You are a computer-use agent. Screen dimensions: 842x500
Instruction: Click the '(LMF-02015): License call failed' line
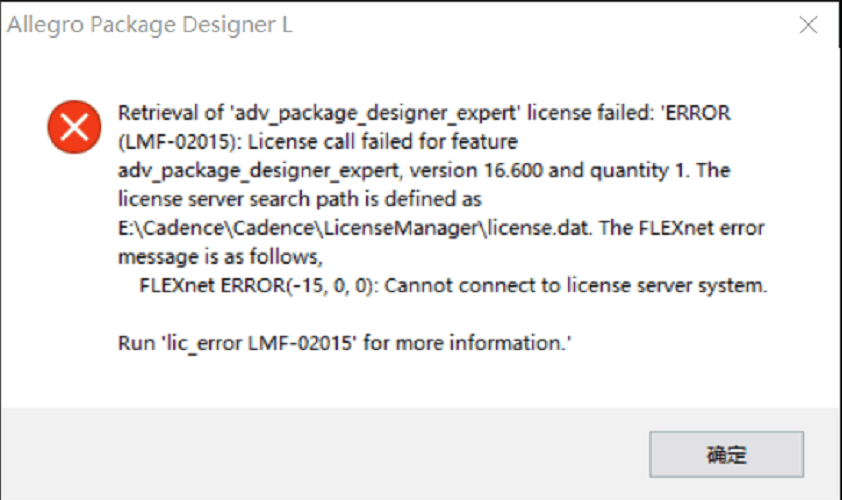(x=318, y=142)
